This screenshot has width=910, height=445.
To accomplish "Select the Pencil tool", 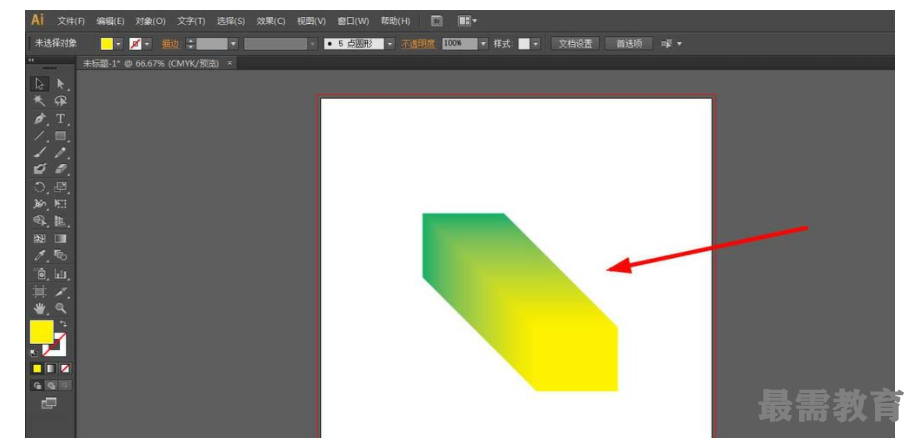I will coord(61,153).
